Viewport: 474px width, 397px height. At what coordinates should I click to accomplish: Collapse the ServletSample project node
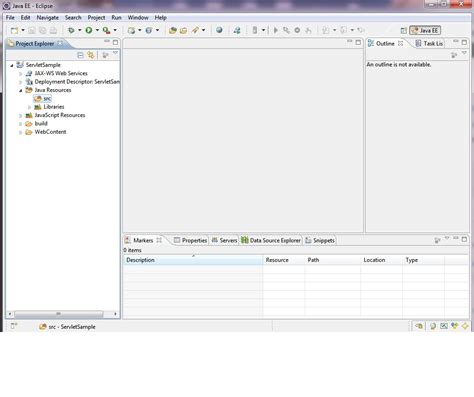click(x=12, y=65)
